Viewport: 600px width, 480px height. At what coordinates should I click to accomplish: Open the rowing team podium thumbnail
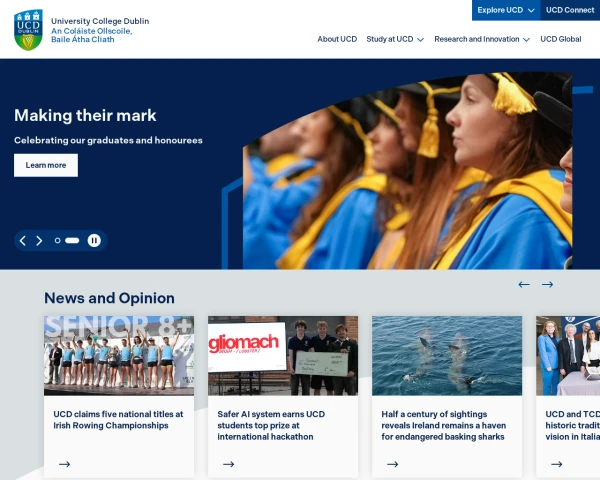[x=119, y=356]
